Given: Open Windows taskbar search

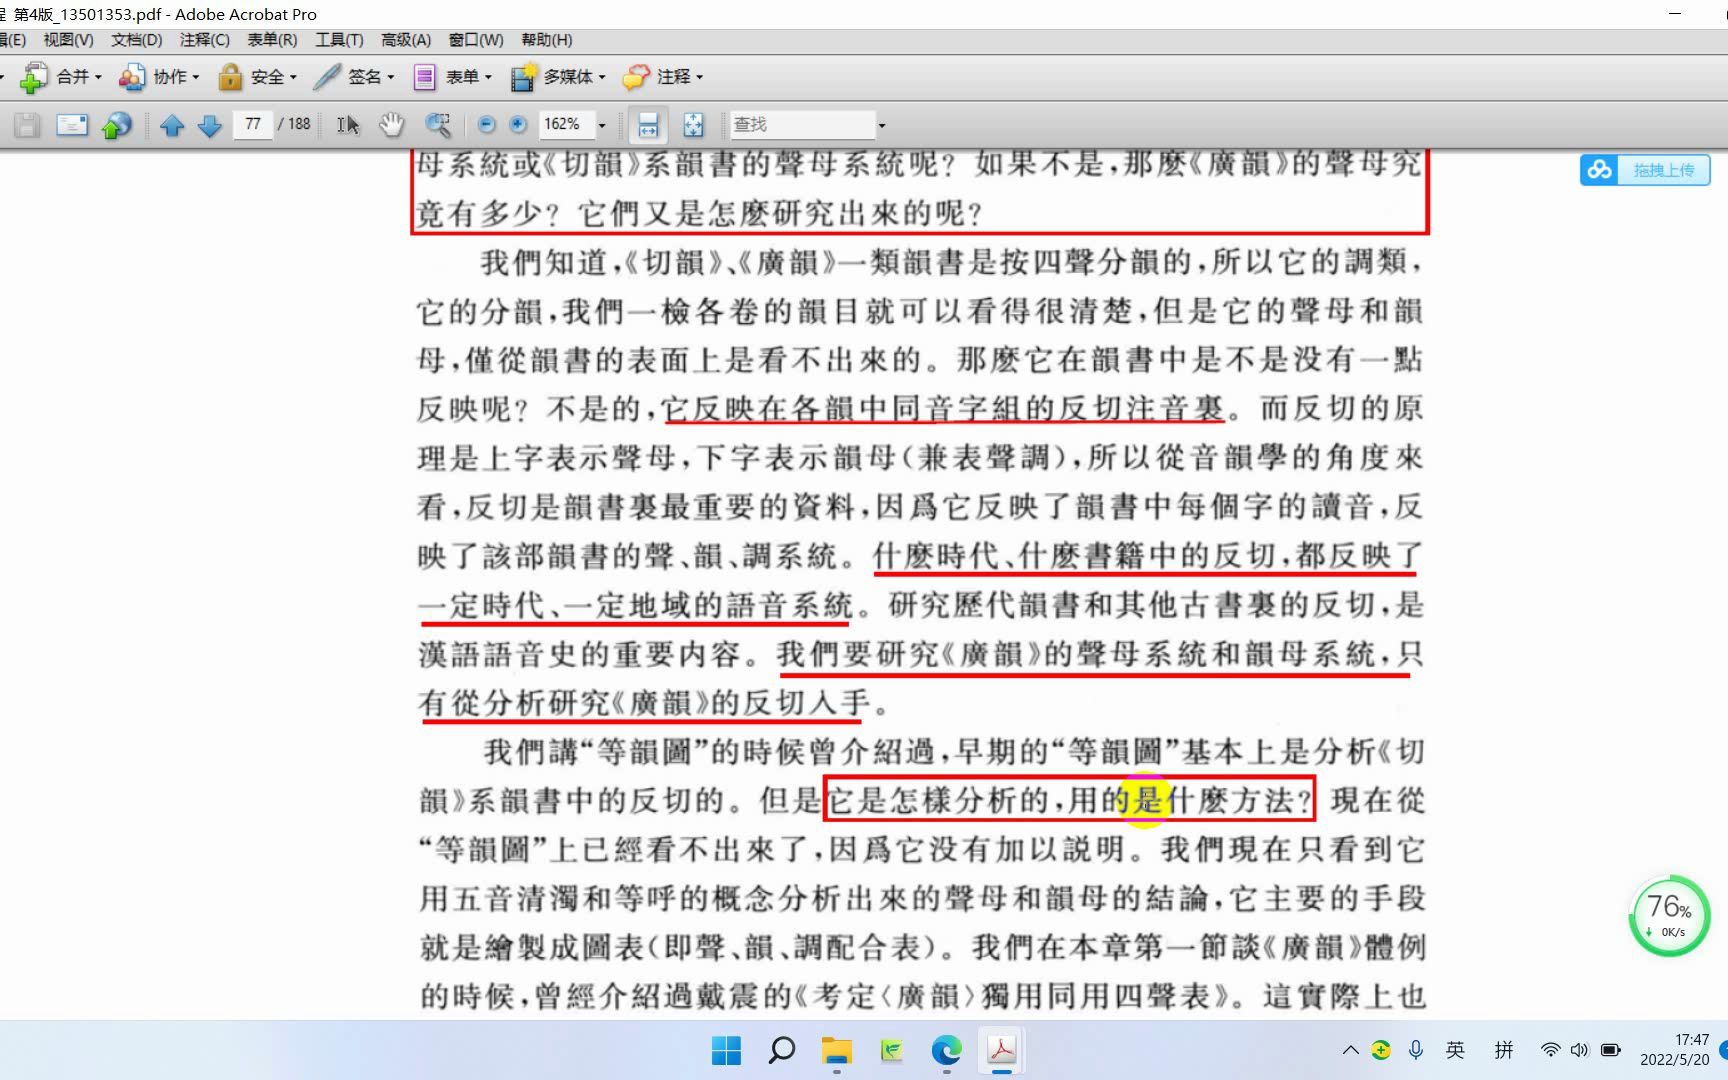Looking at the screenshot, I should tap(782, 1050).
